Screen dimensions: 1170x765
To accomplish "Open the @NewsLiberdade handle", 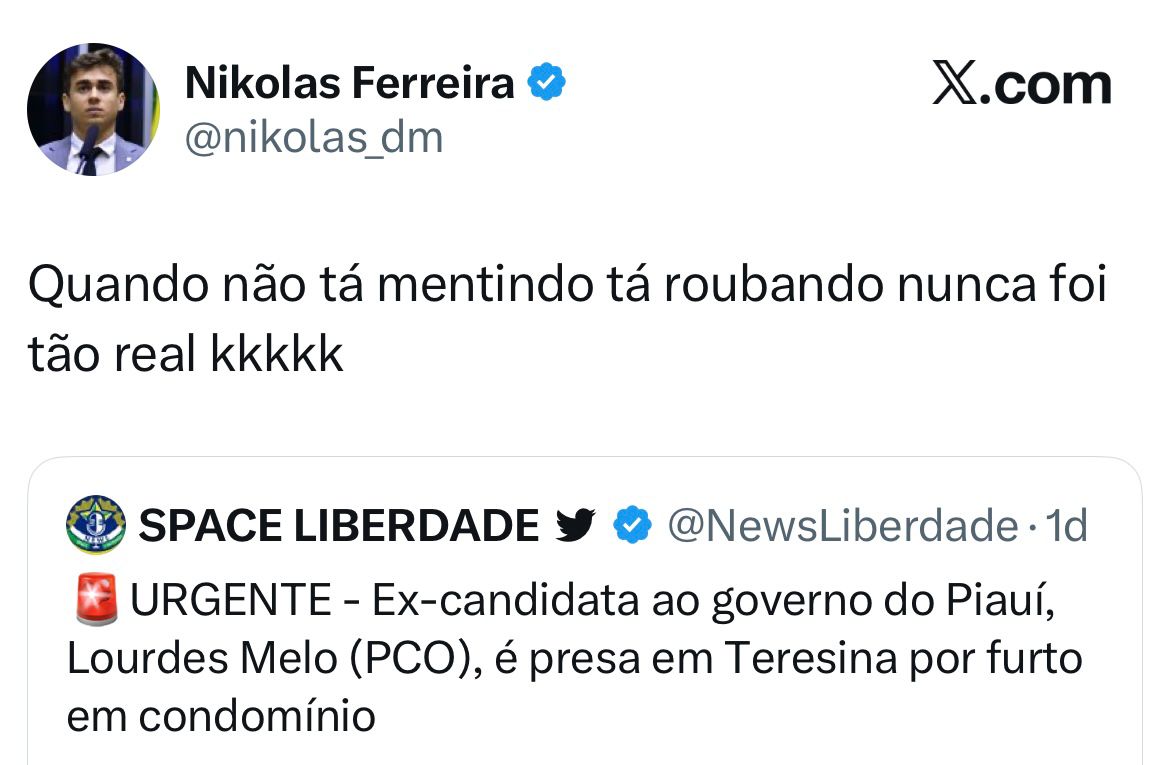I will [x=842, y=525].
